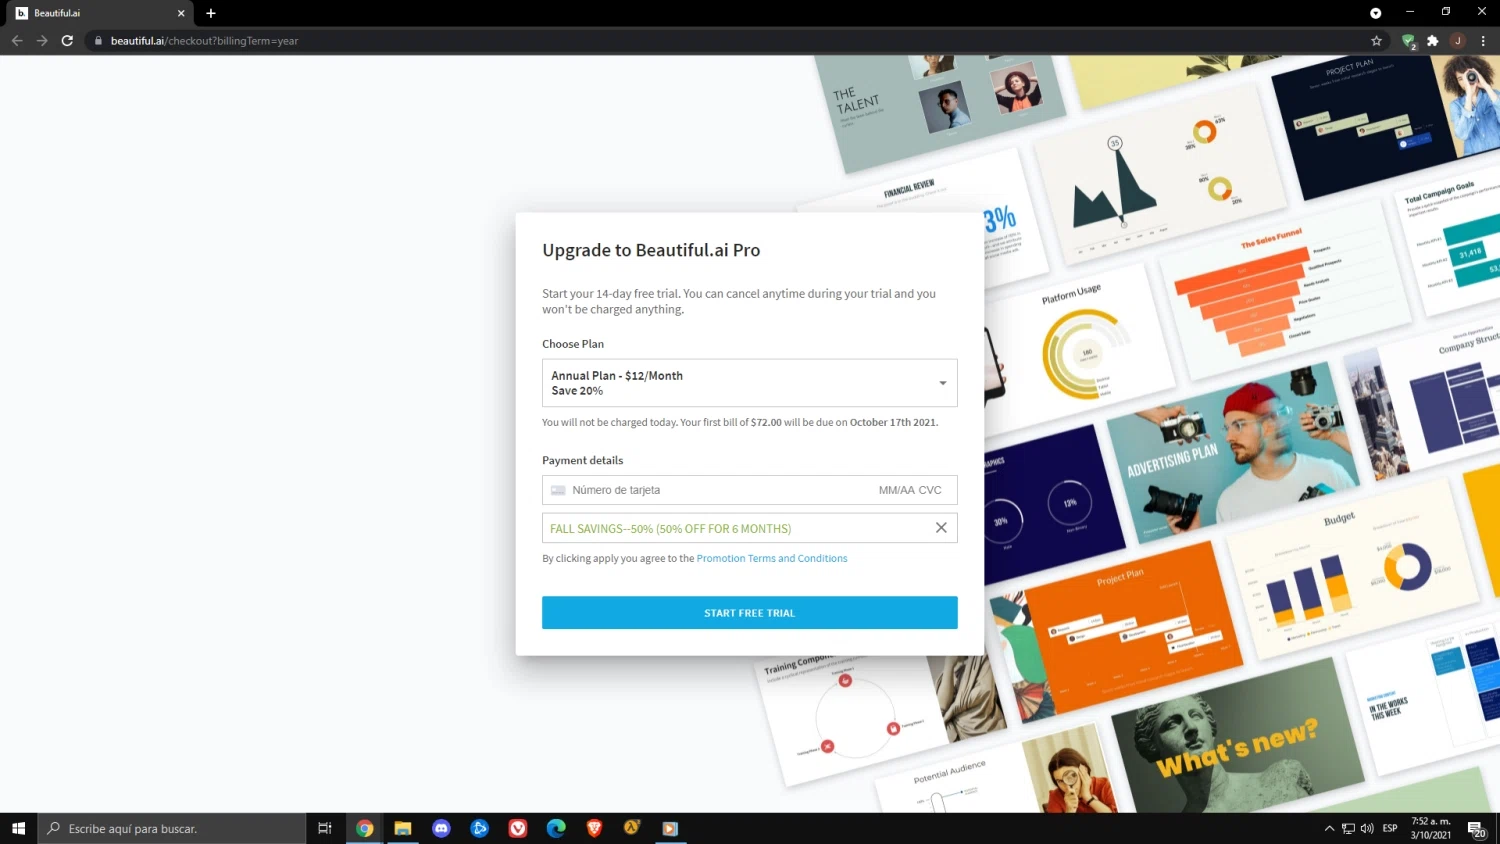The height and width of the screenshot is (844, 1500).
Task: Open the media player taskbar app
Action: click(670, 828)
